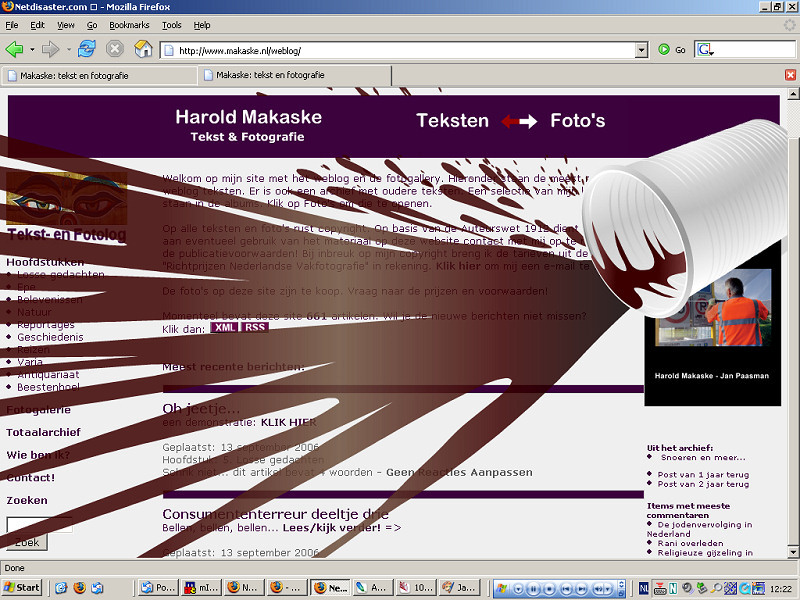
Task: Click the XML feed badge
Action: 224,327
